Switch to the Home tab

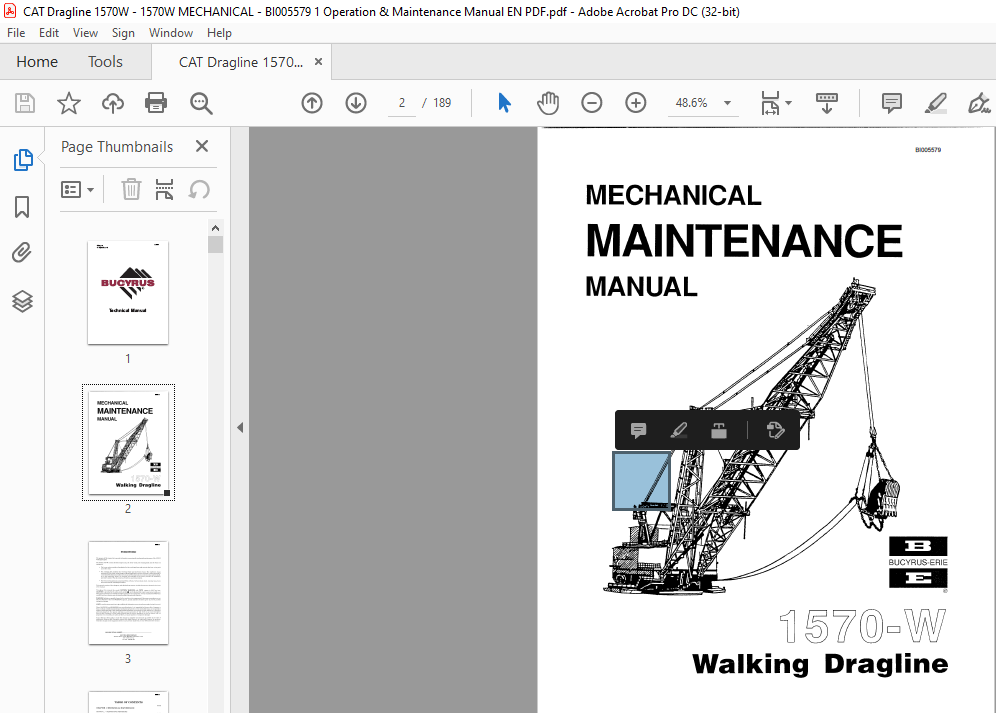click(37, 62)
